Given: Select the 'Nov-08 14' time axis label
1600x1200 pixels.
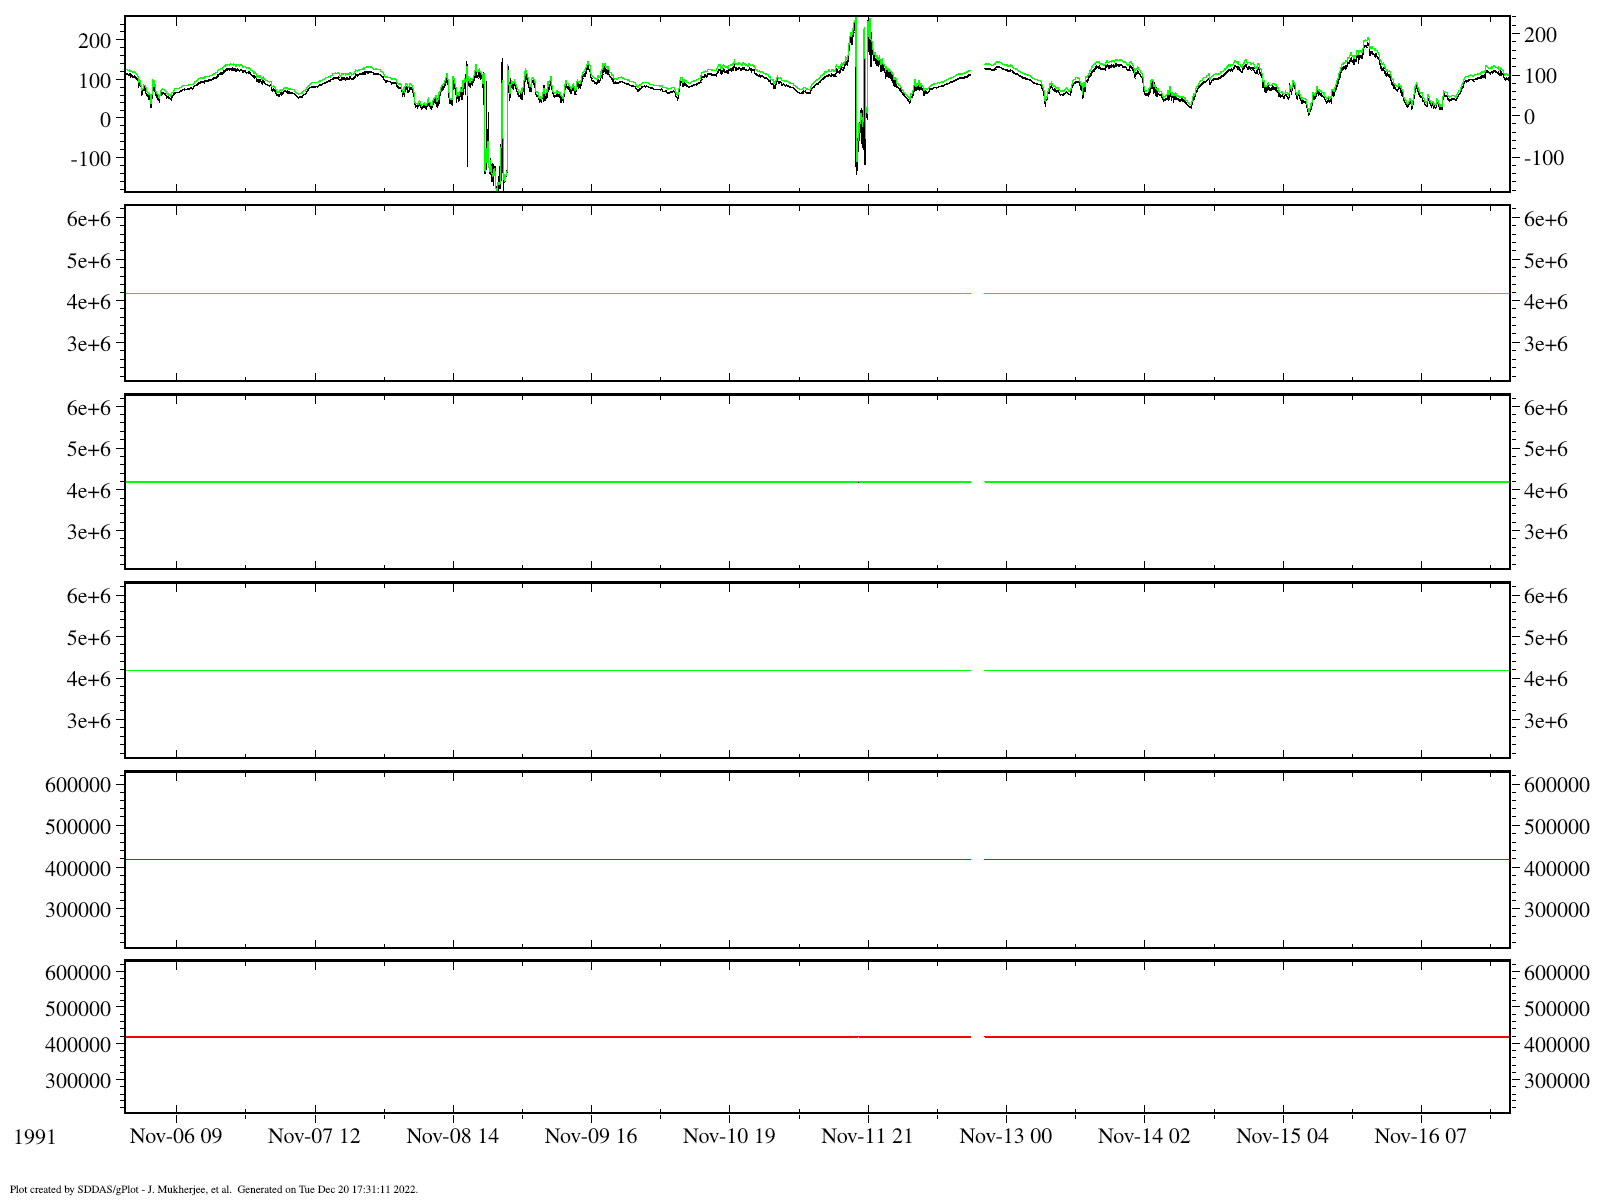Looking at the screenshot, I should click(452, 1137).
